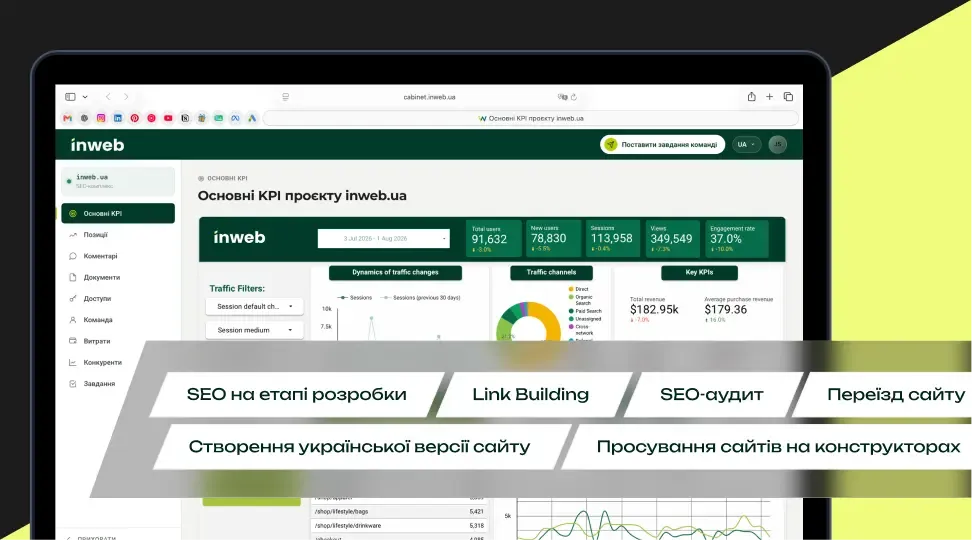Click the Views 349,549 card
The height and width of the screenshot is (540, 972).
pos(673,239)
